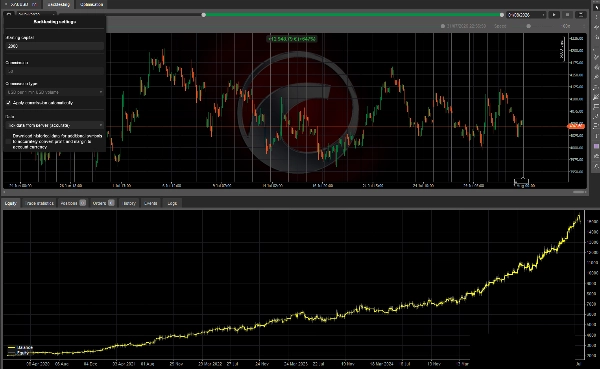Open the Positions tab
The width and height of the screenshot is (600, 369).
pos(72,203)
